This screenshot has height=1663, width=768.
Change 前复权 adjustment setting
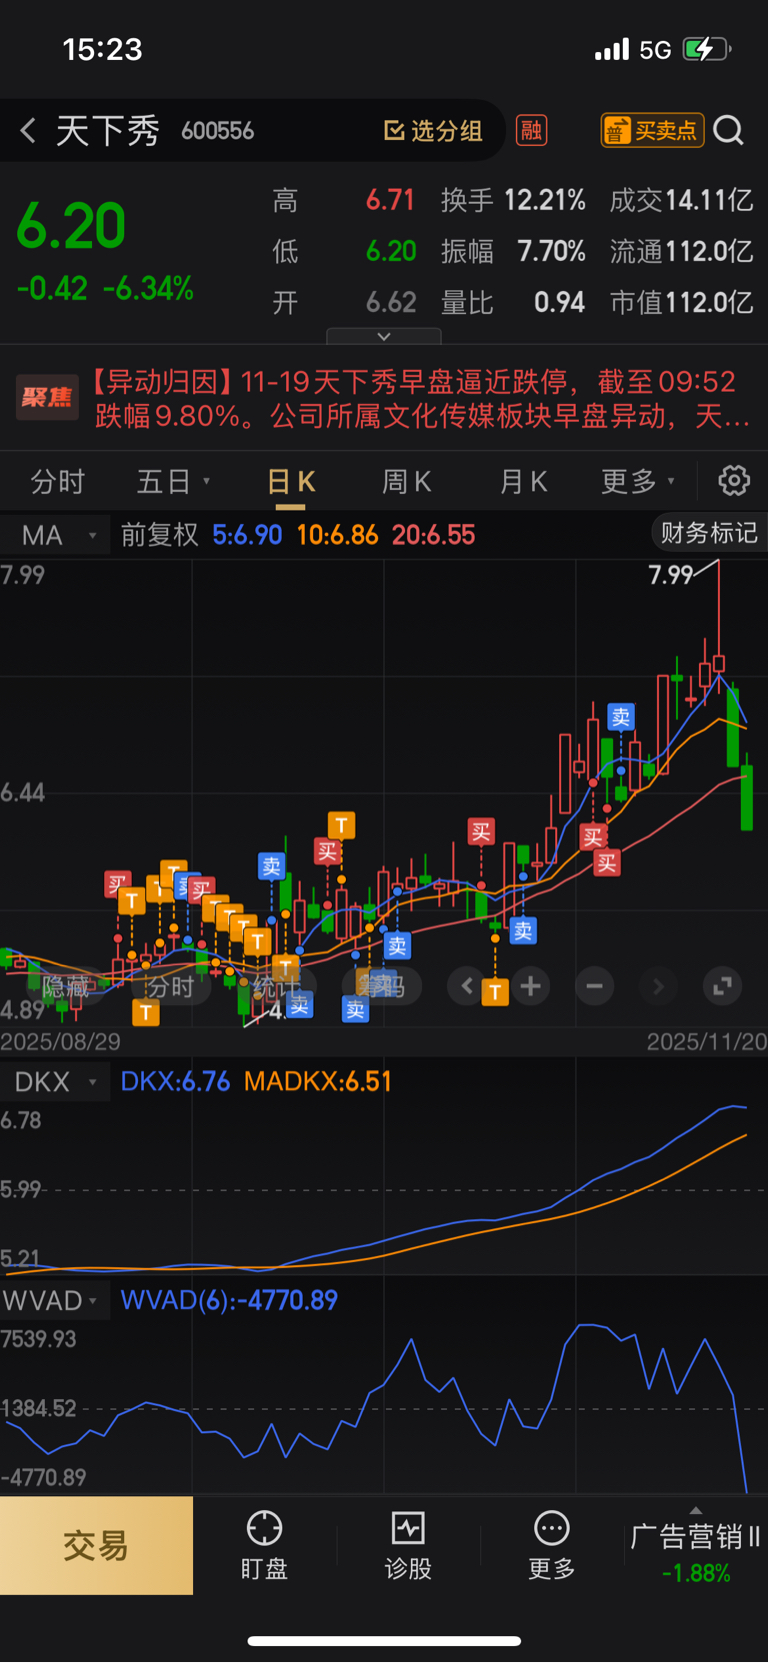pos(160,535)
